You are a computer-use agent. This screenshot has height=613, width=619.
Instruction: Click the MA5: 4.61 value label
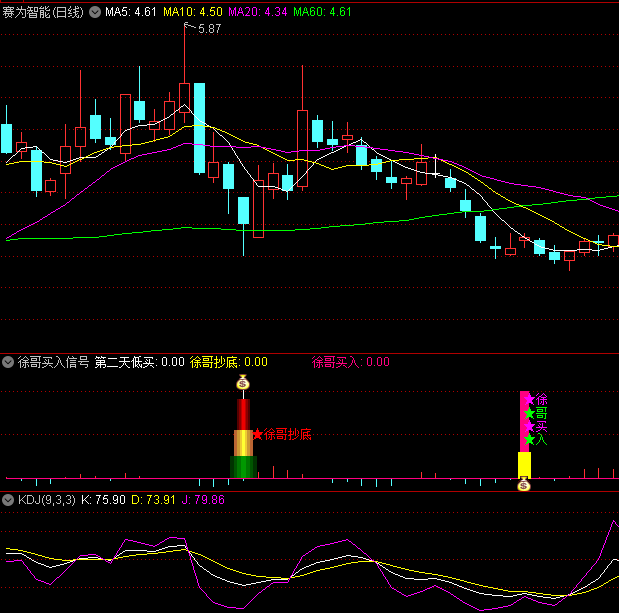[x=131, y=12]
